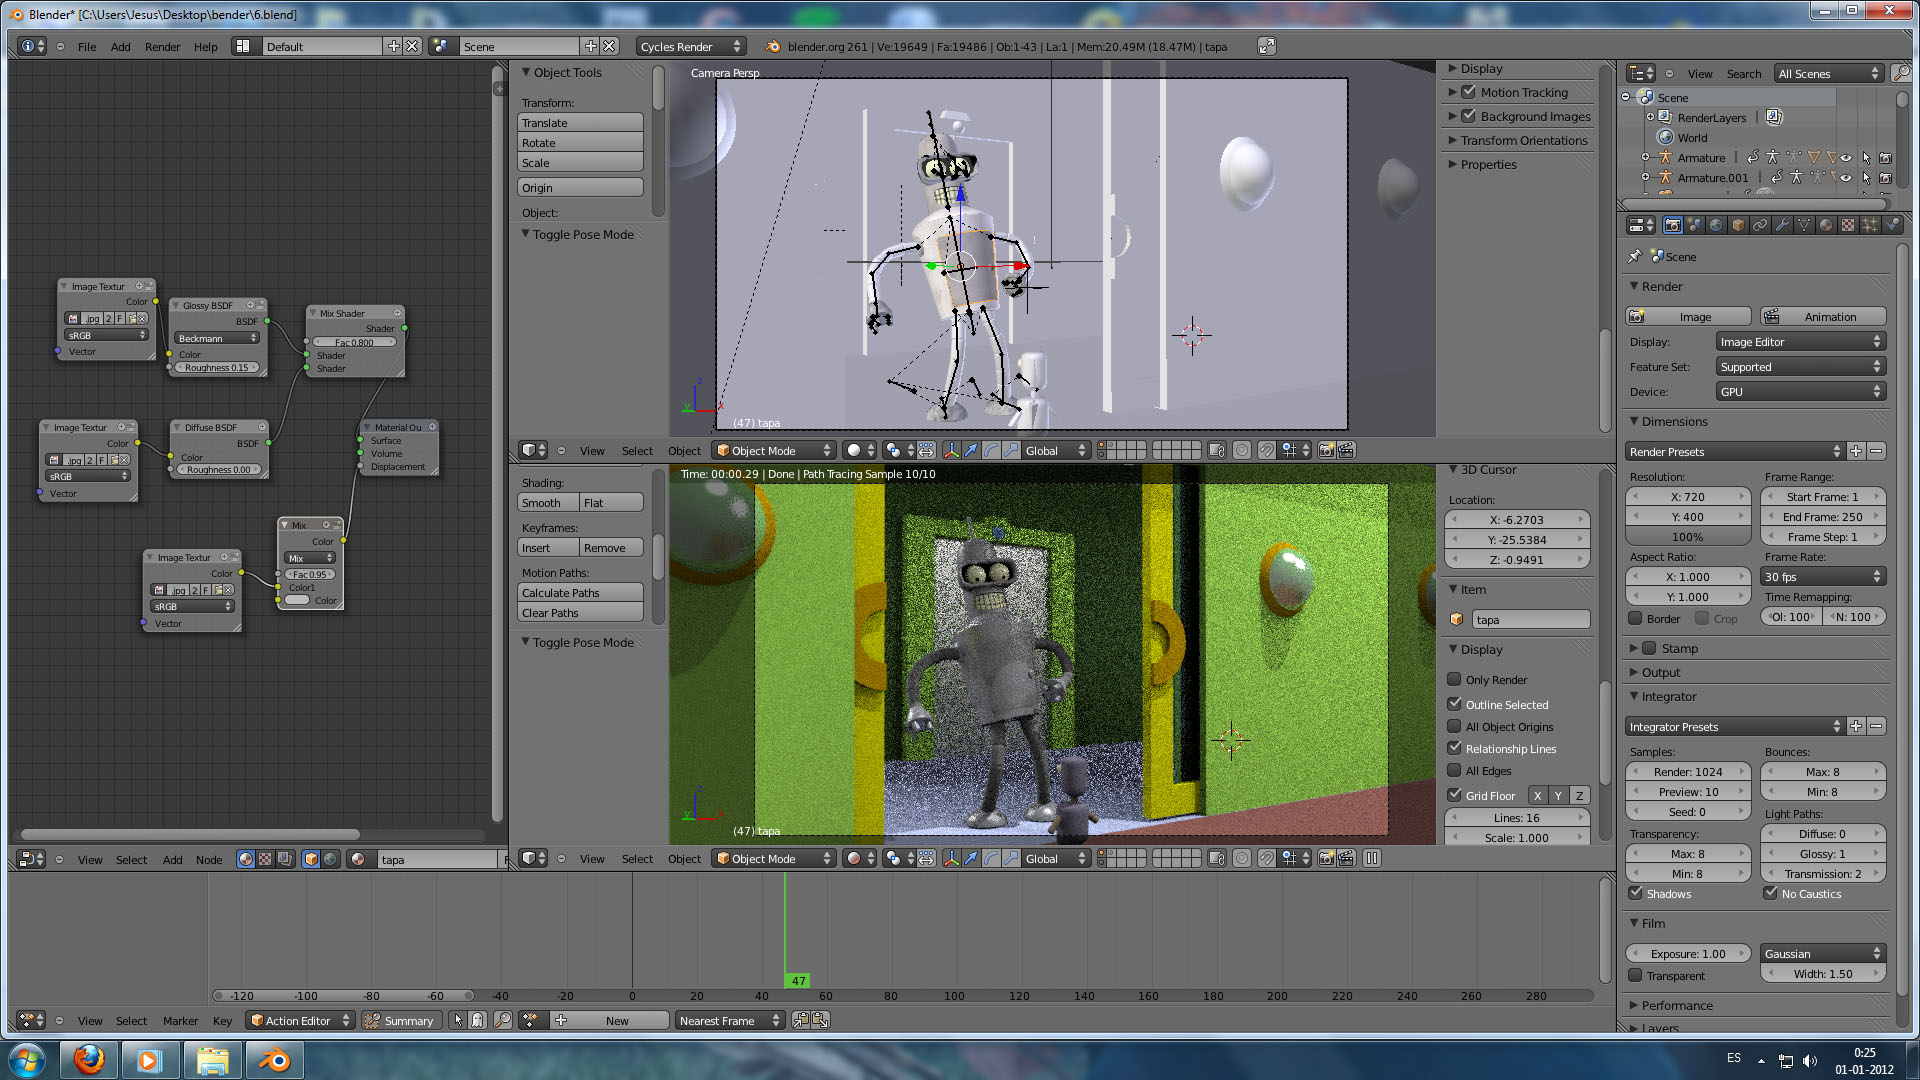Screen dimensions: 1920x1080
Task: Expand the Performance panel
Action: tap(1677, 1005)
